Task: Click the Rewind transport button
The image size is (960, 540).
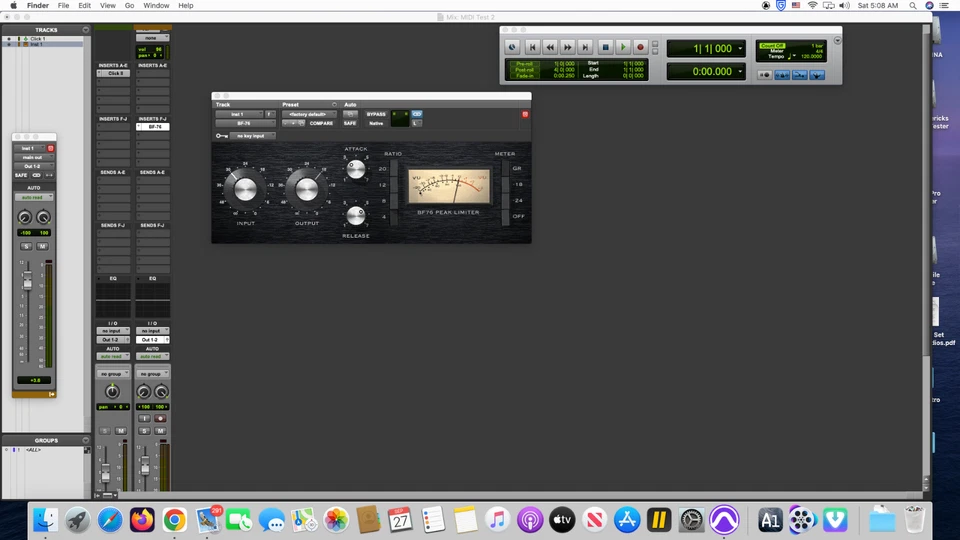Action: (x=550, y=47)
